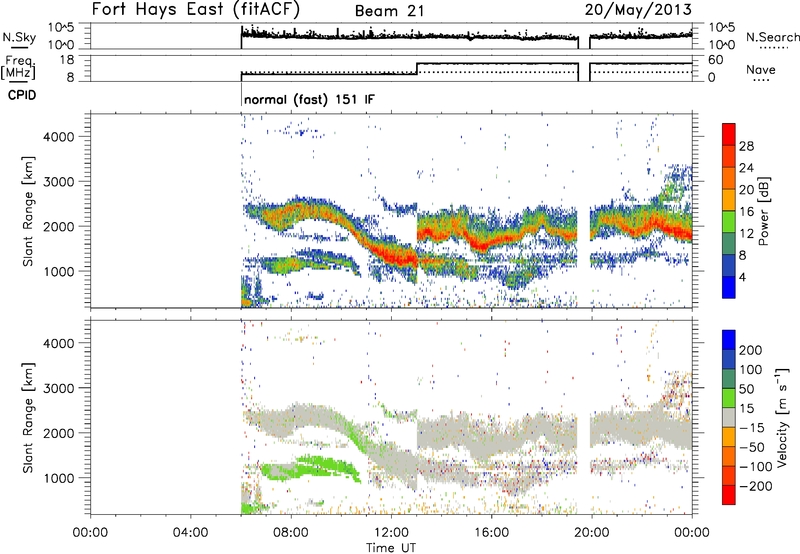Click the gray velocity colorbar segment
The height and width of the screenshot is (554, 800).
(x=729, y=417)
